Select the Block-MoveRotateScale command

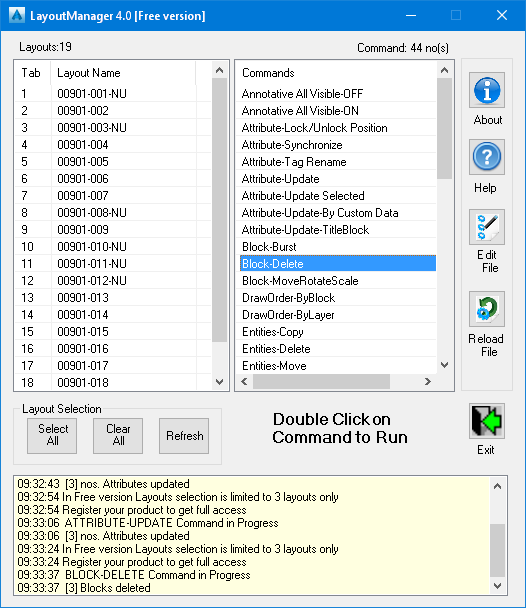(336, 281)
